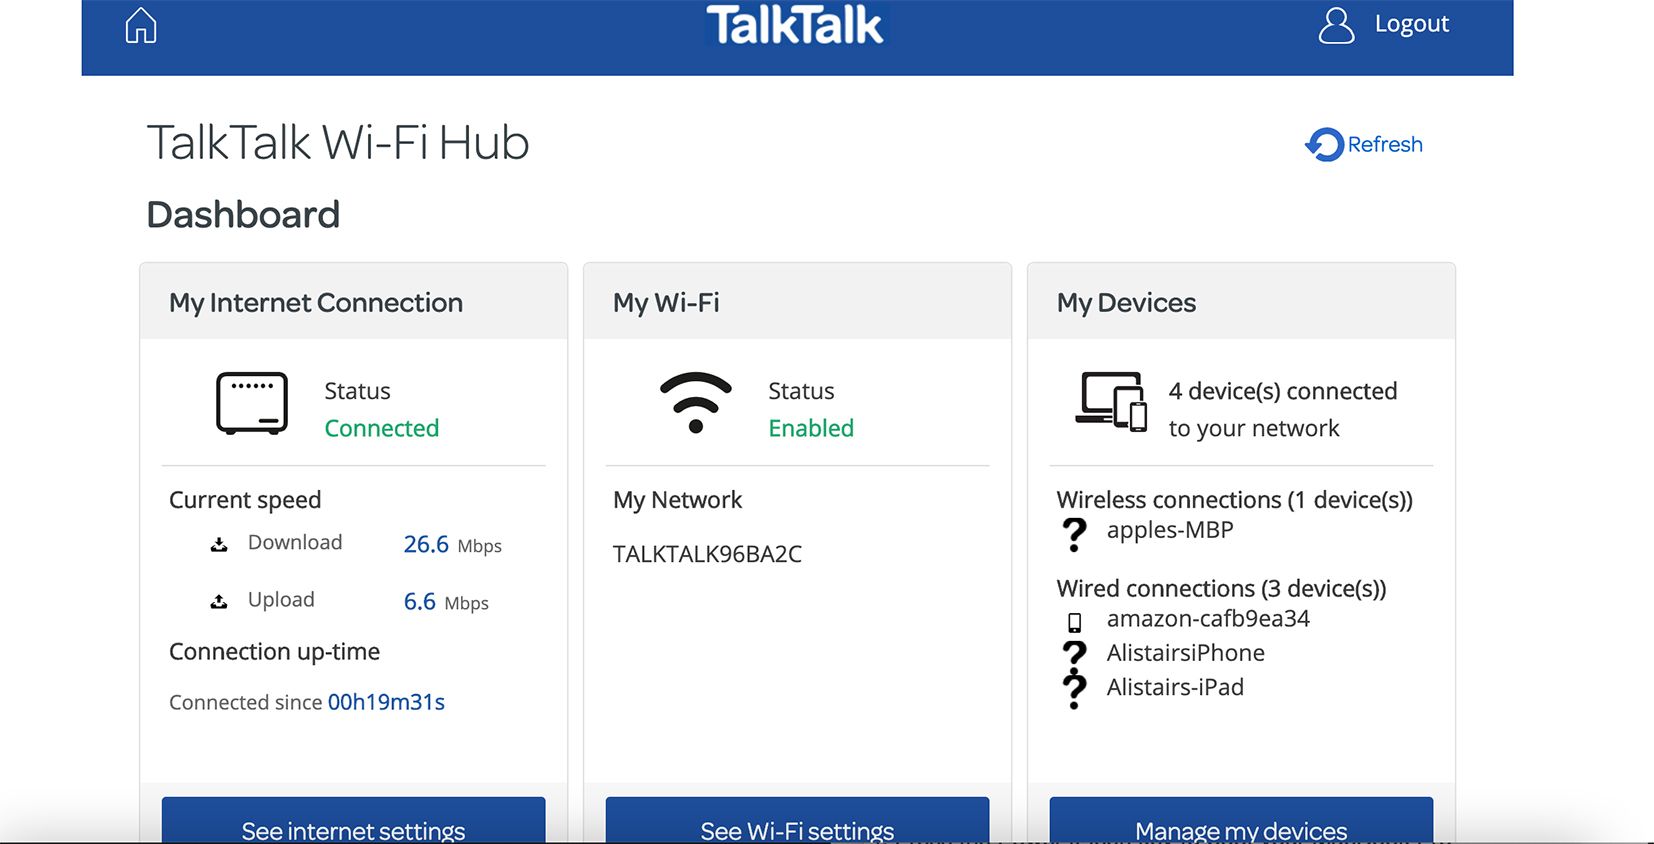Click question mark icon beside AlistairsiPhone

click(x=1074, y=655)
